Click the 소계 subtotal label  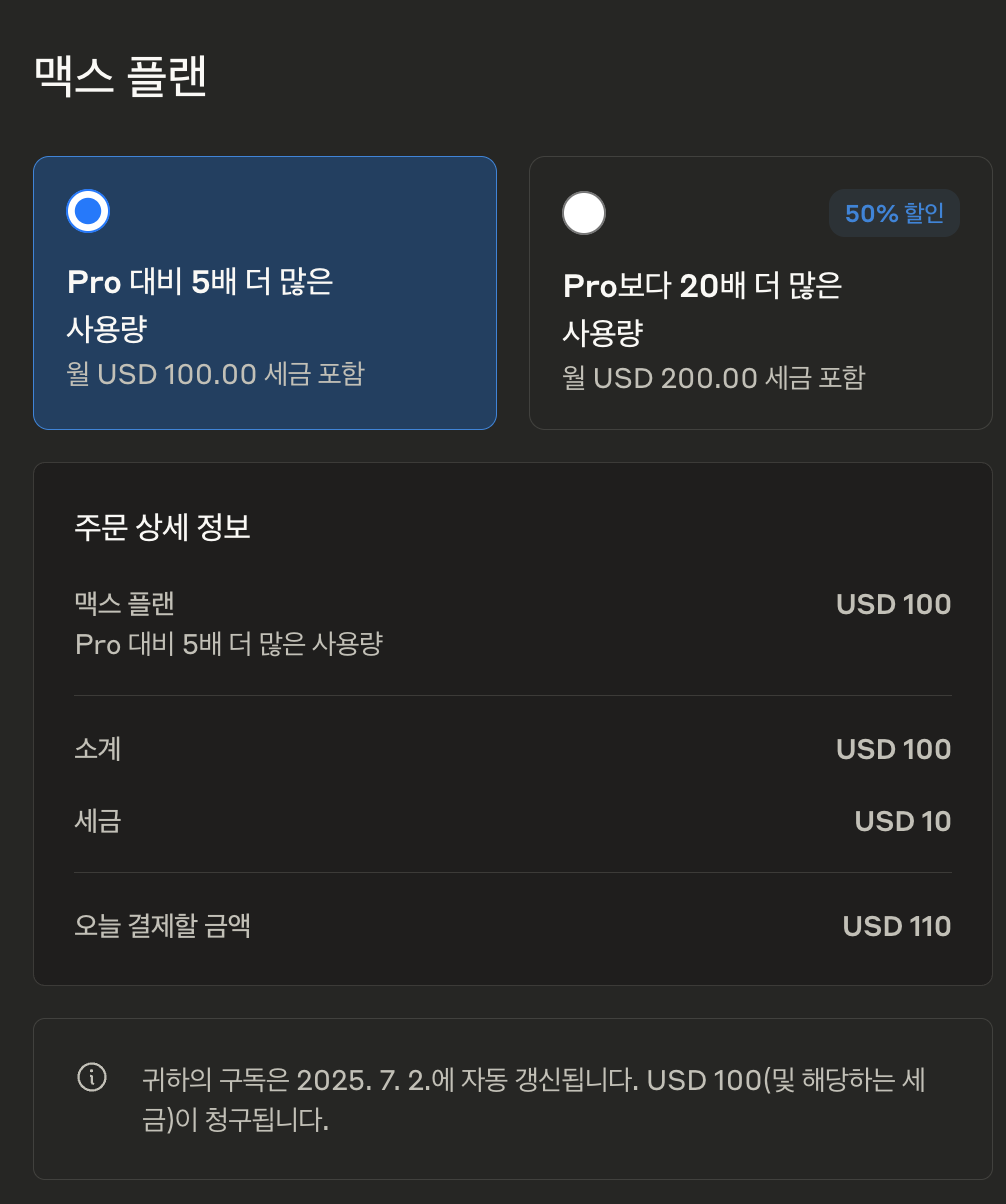98,748
